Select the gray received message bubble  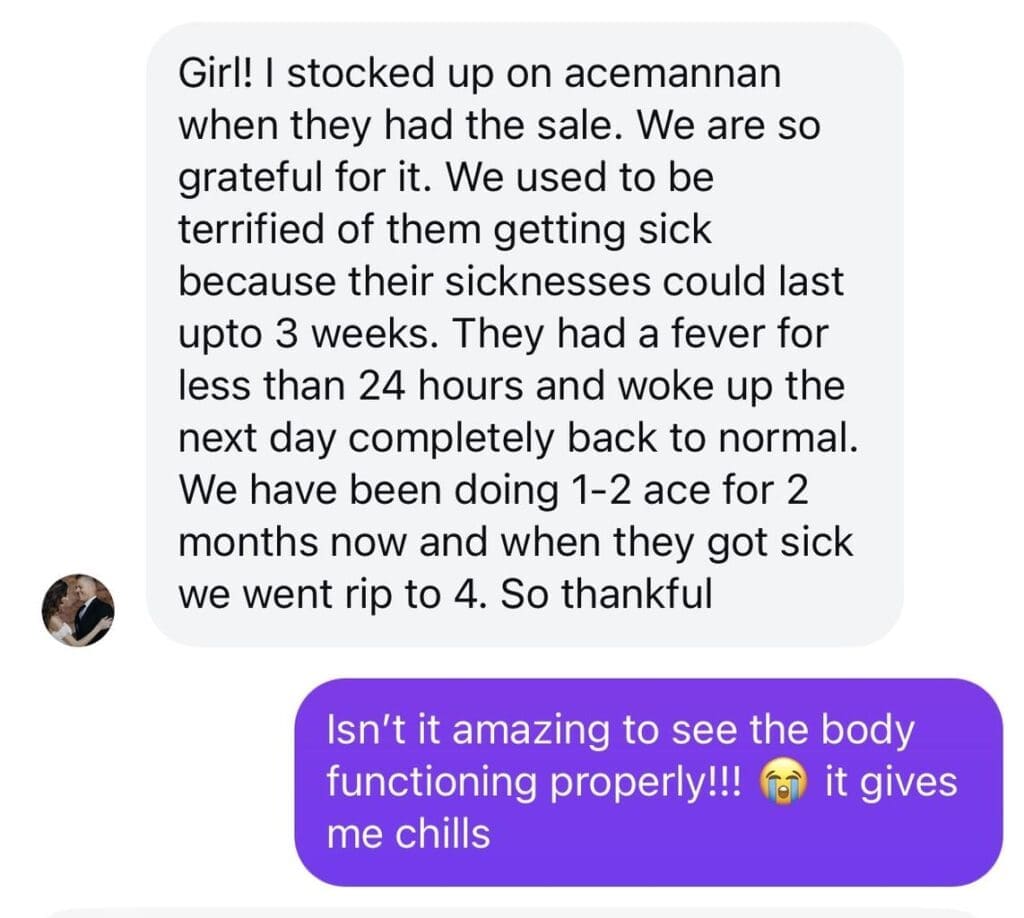pos(524,334)
